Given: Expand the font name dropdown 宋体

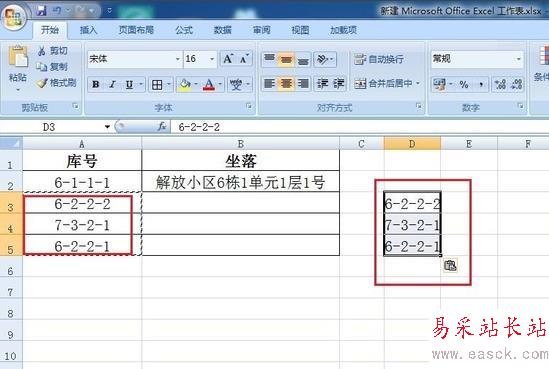Looking at the screenshot, I should click(x=178, y=59).
